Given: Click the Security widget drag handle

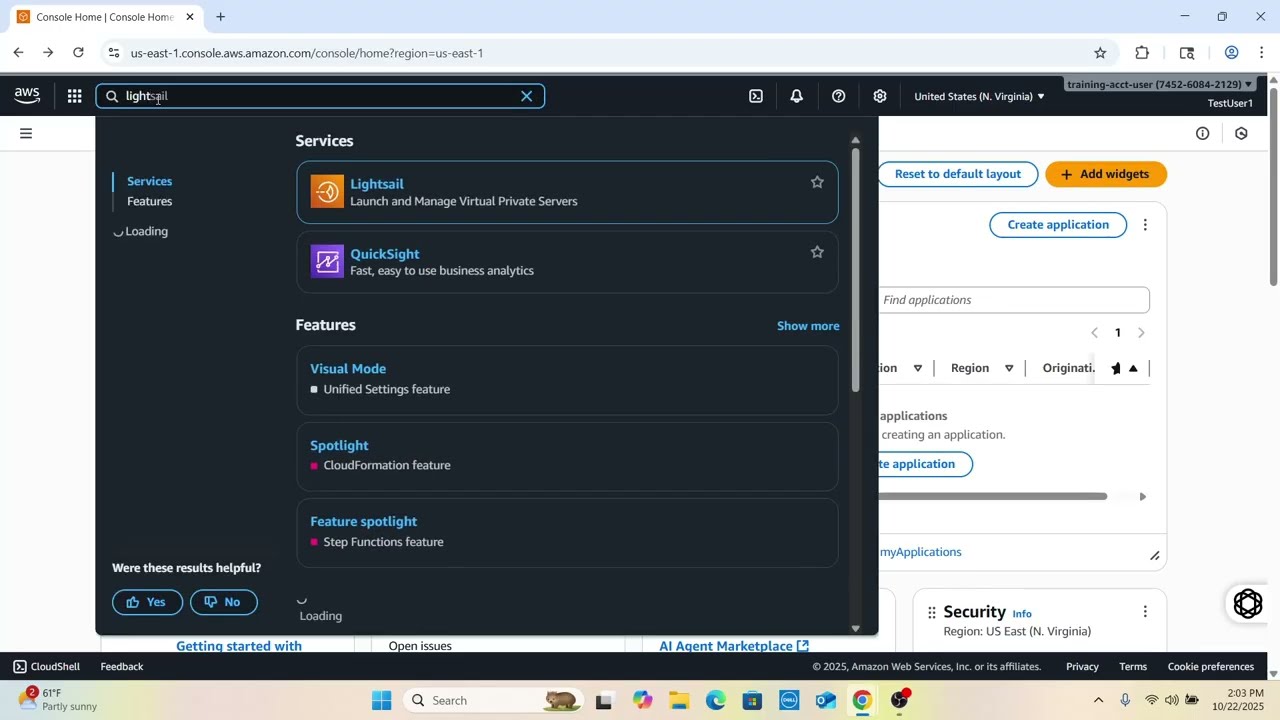Looking at the screenshot, I should [931, 612].
